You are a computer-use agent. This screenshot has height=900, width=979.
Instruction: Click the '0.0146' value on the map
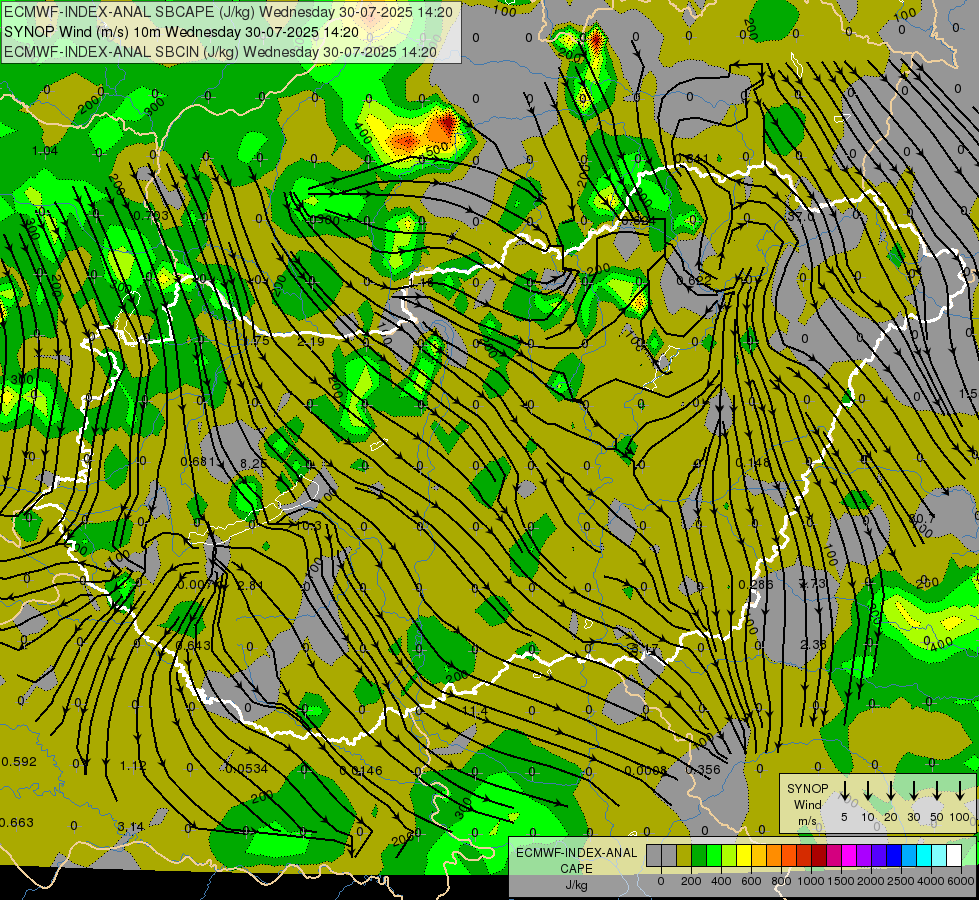pos(361,771)
